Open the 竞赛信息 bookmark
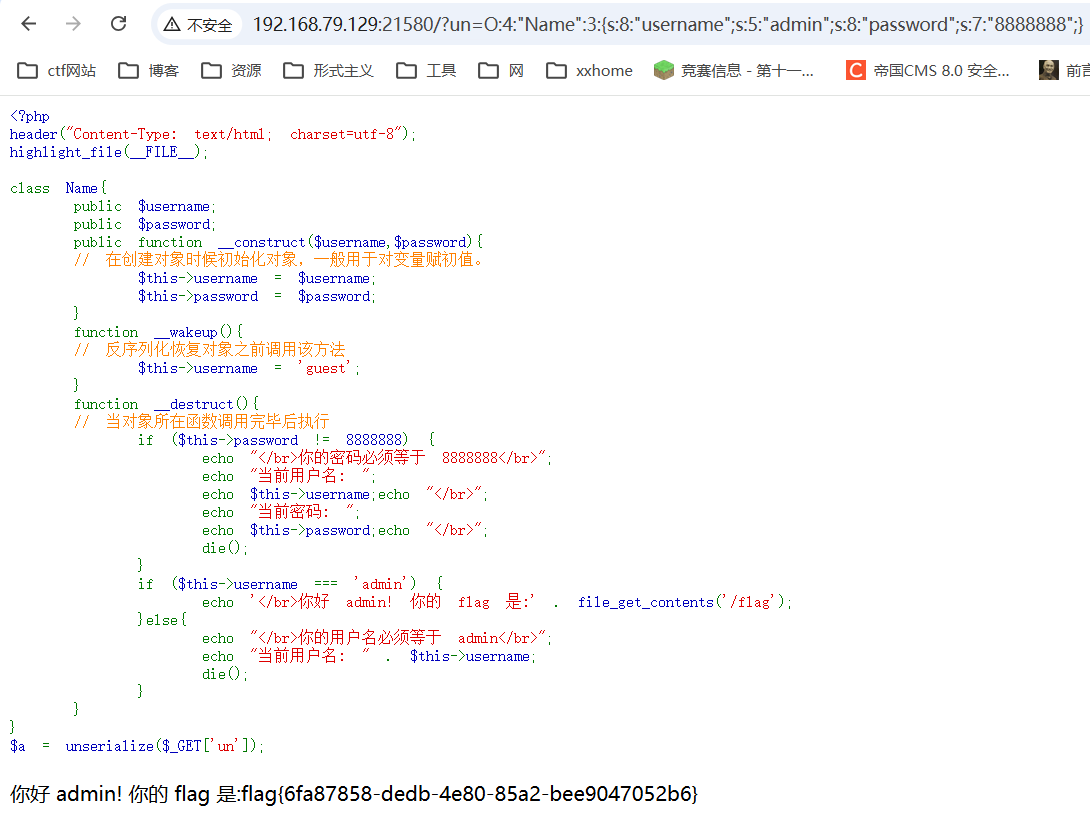Screen dimensions: 1090x815 click(734, 70)
